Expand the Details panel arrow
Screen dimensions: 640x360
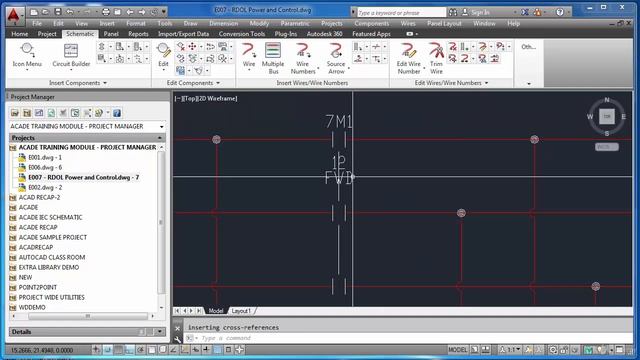[x=160, y=332]
